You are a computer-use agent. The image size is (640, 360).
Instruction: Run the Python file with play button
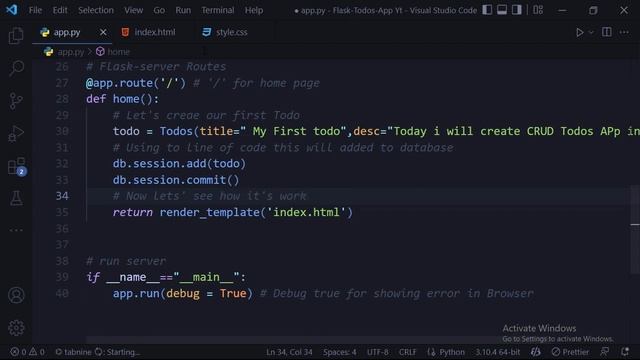[x=579, y=32]
